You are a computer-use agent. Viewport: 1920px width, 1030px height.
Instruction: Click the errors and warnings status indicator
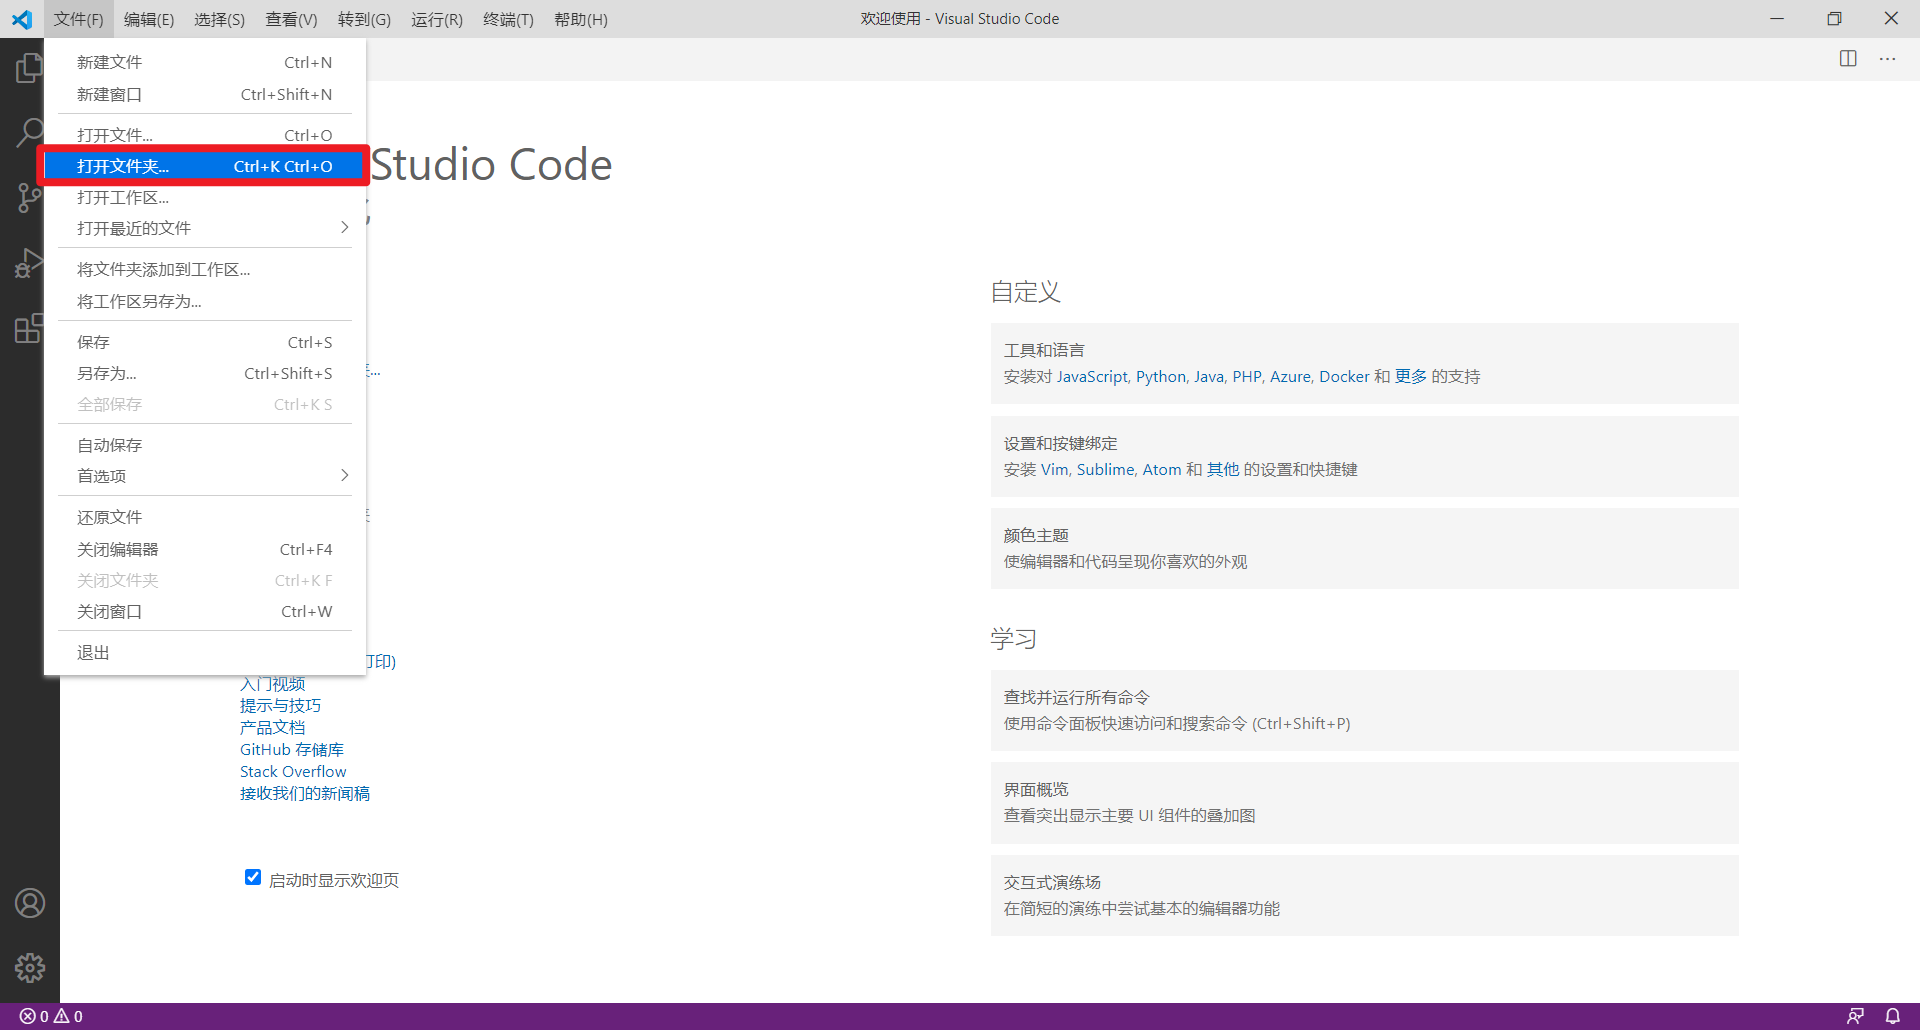[51, 1016]
